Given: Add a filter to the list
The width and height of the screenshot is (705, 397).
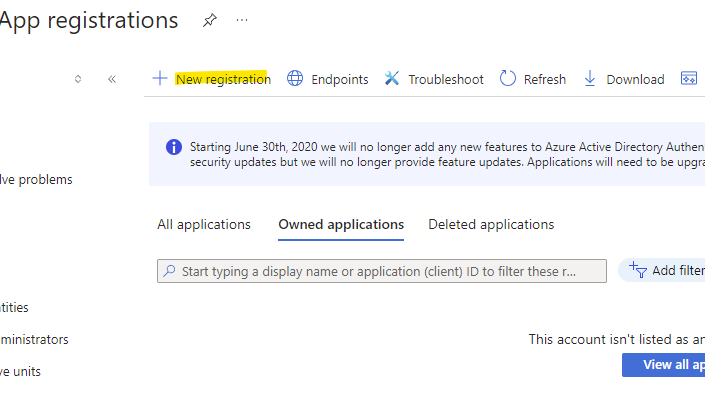Looking at the screenshot, I should tap(662, 271).
